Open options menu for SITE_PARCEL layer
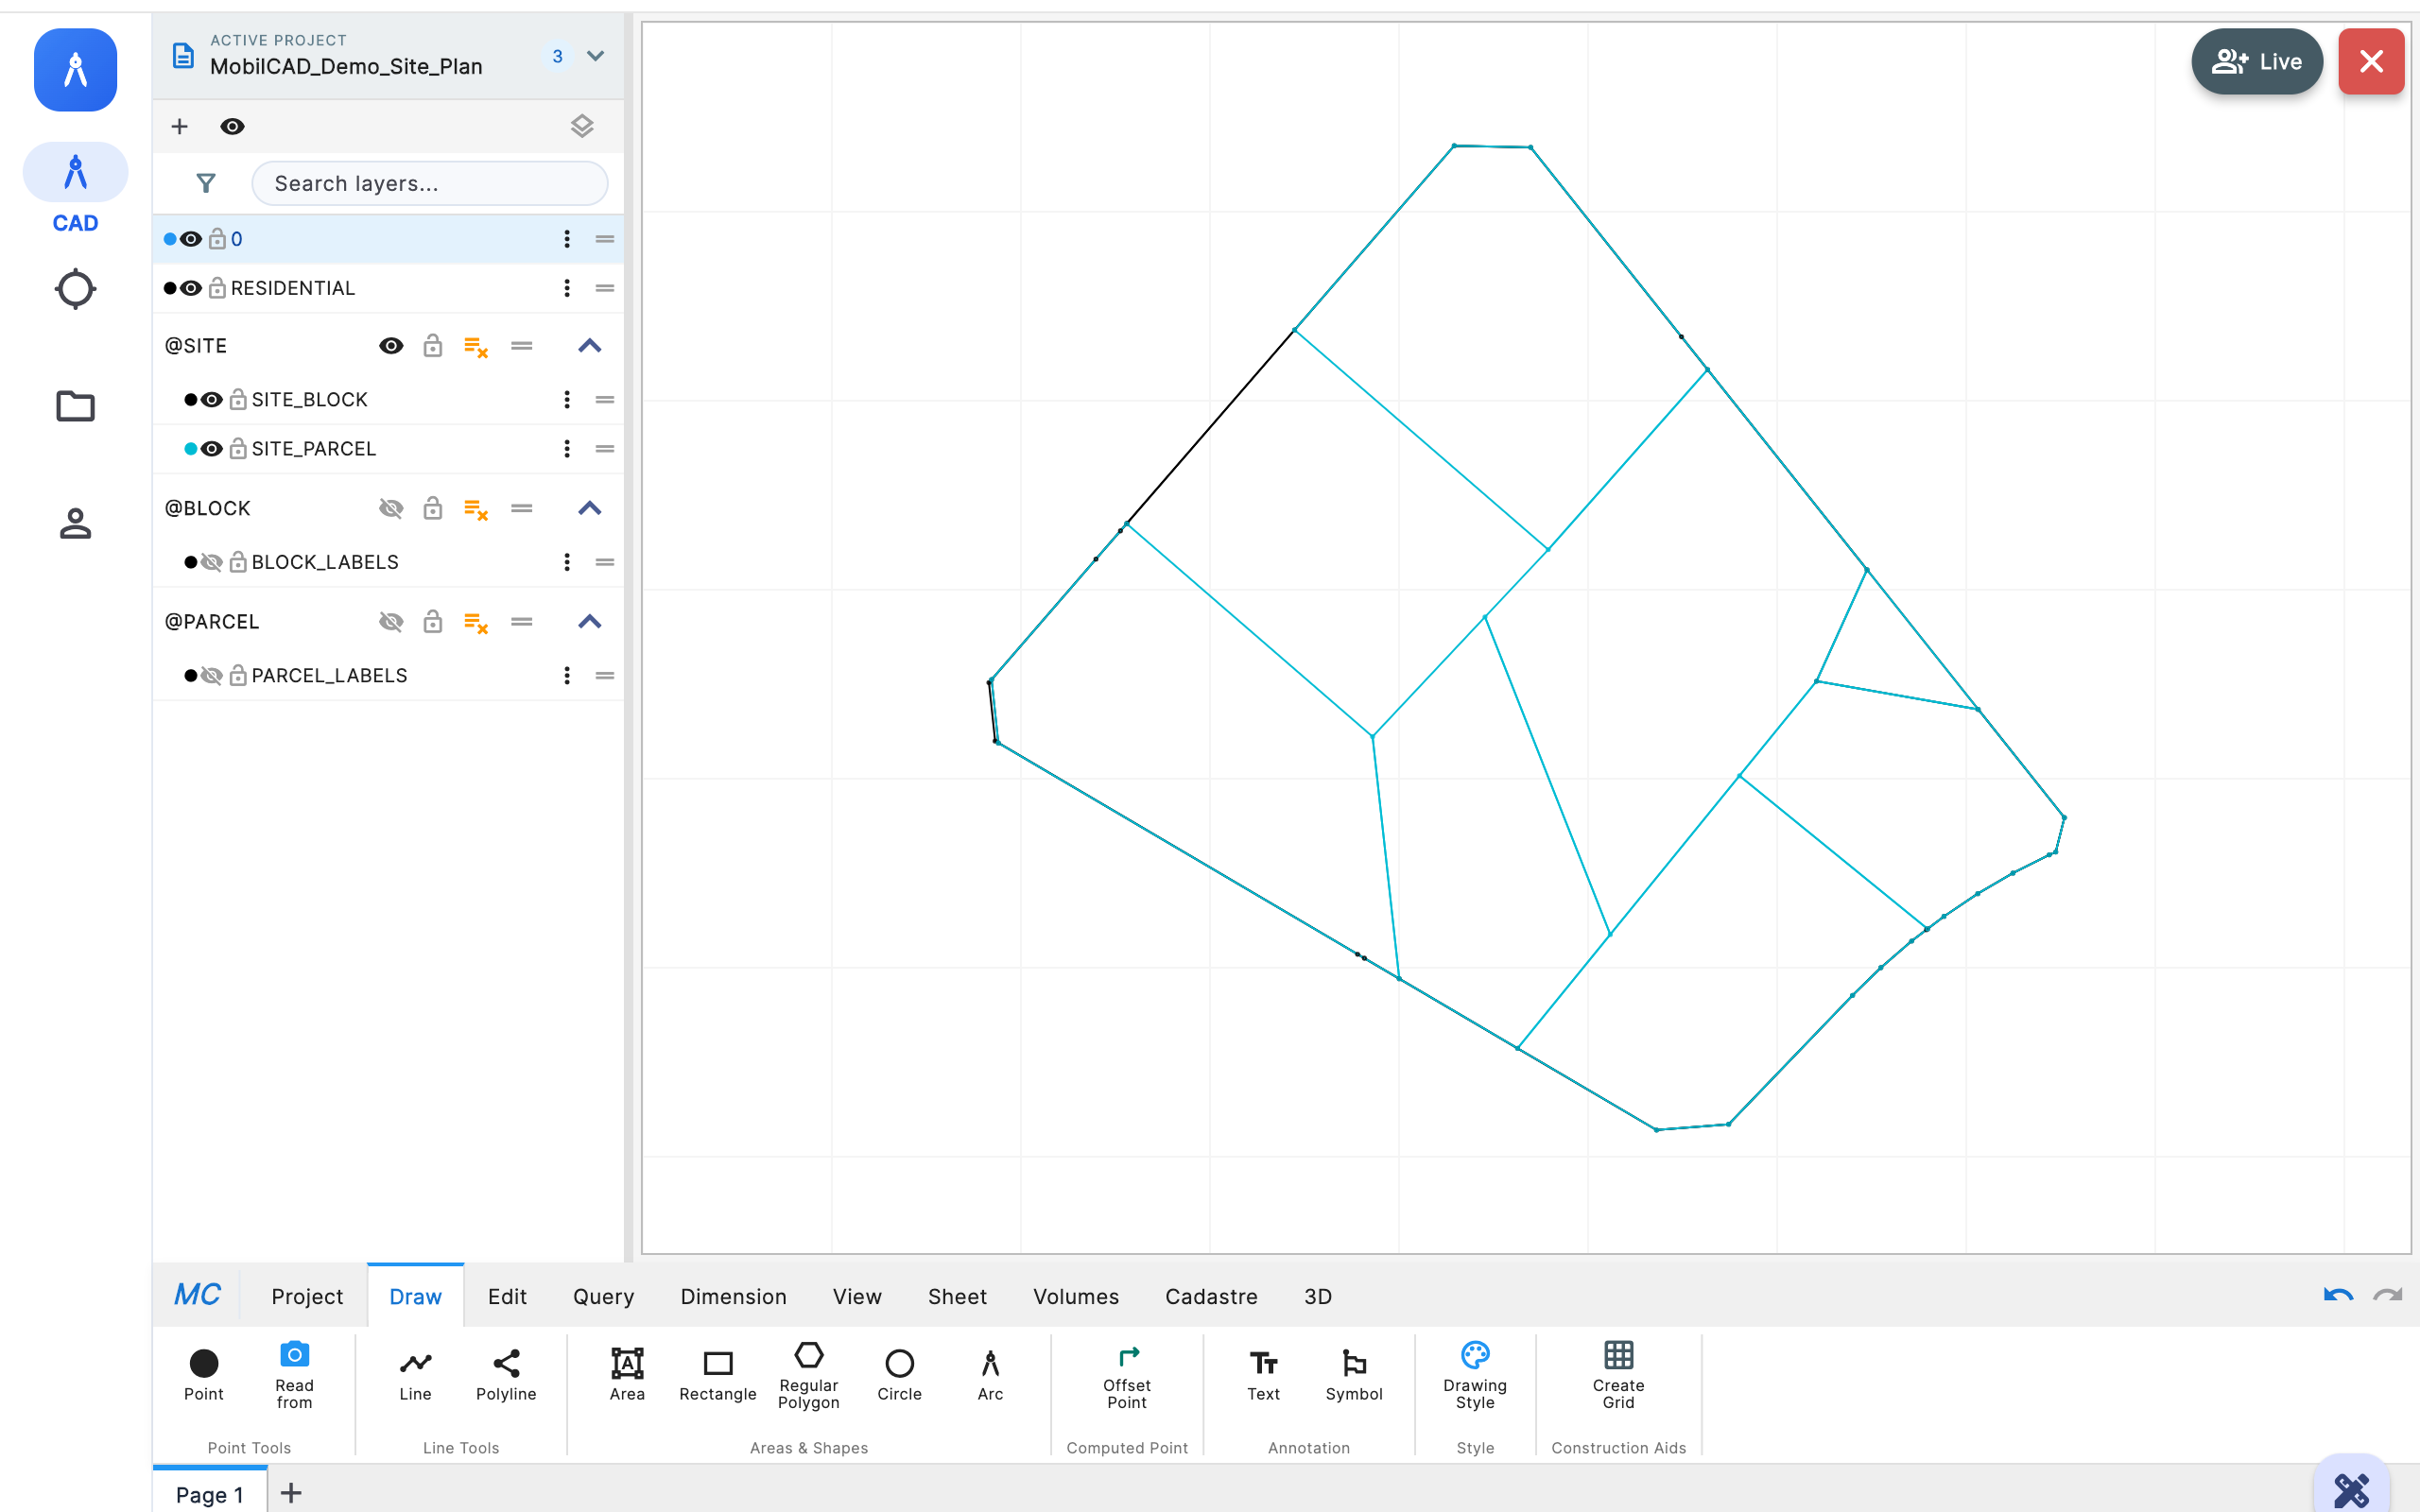2420x1512 pixels. [567, 449]
